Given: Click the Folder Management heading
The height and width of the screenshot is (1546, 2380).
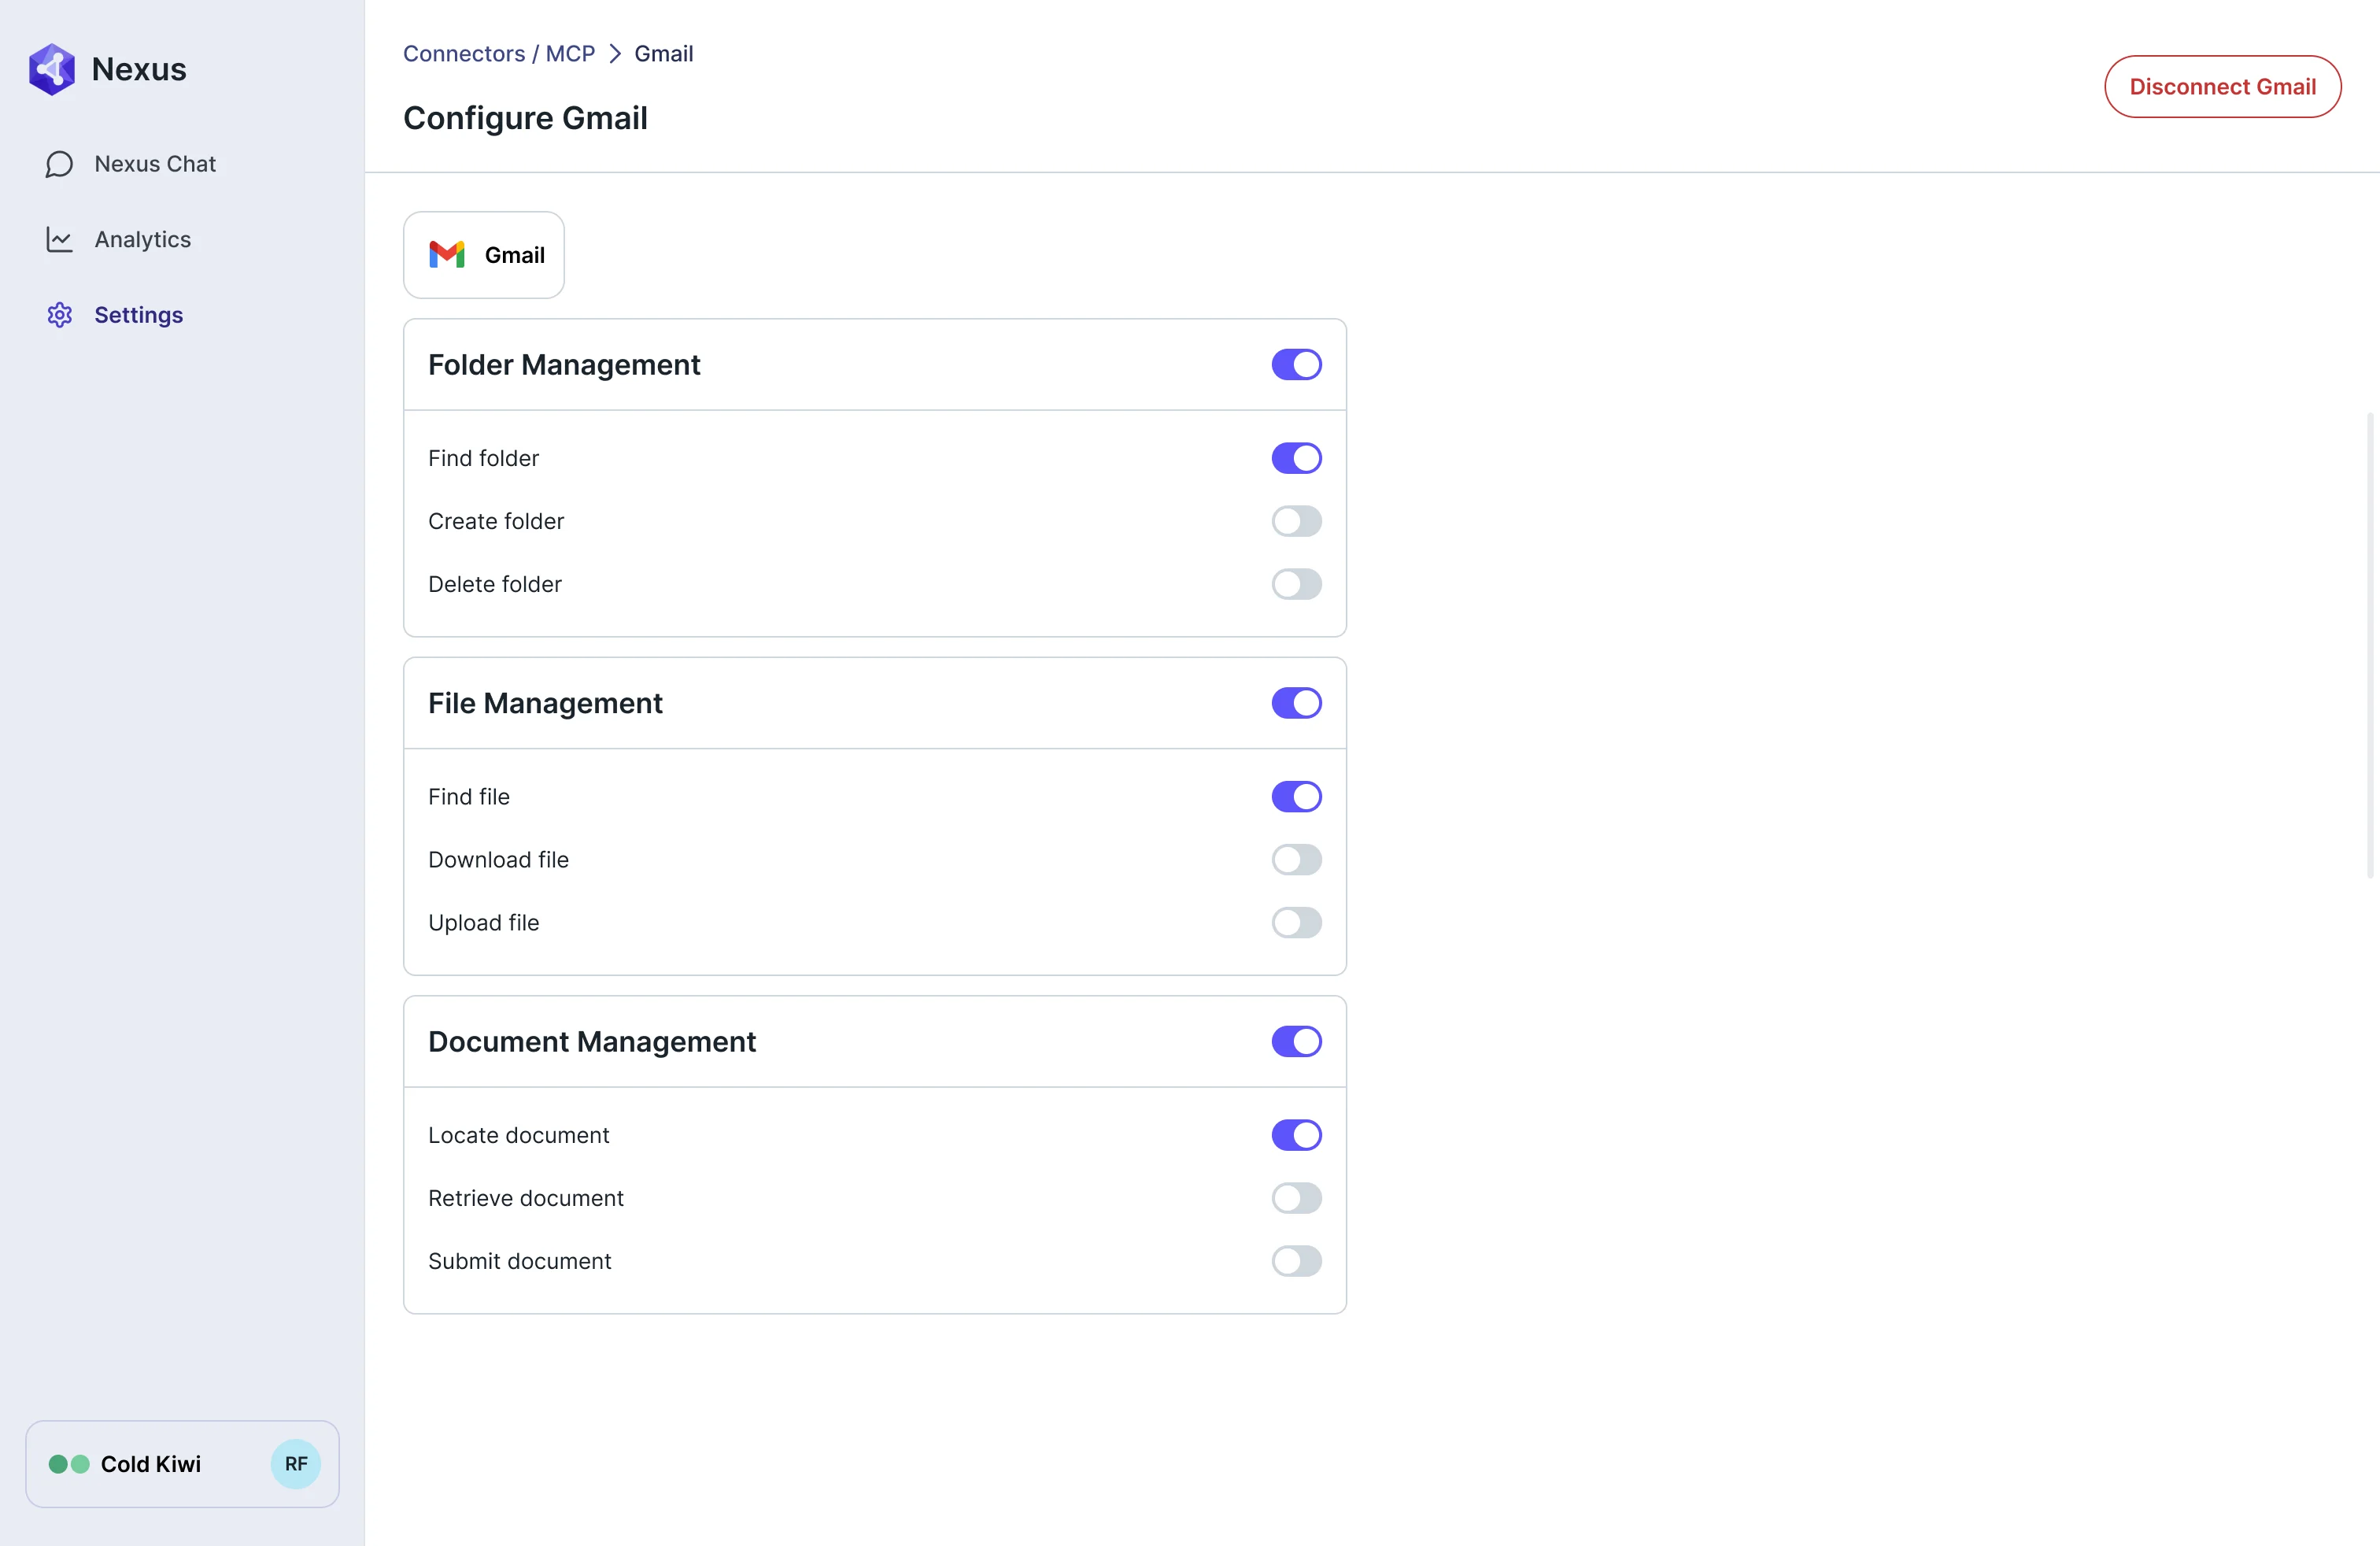Looking at the screenshot, I should [564, 365].
